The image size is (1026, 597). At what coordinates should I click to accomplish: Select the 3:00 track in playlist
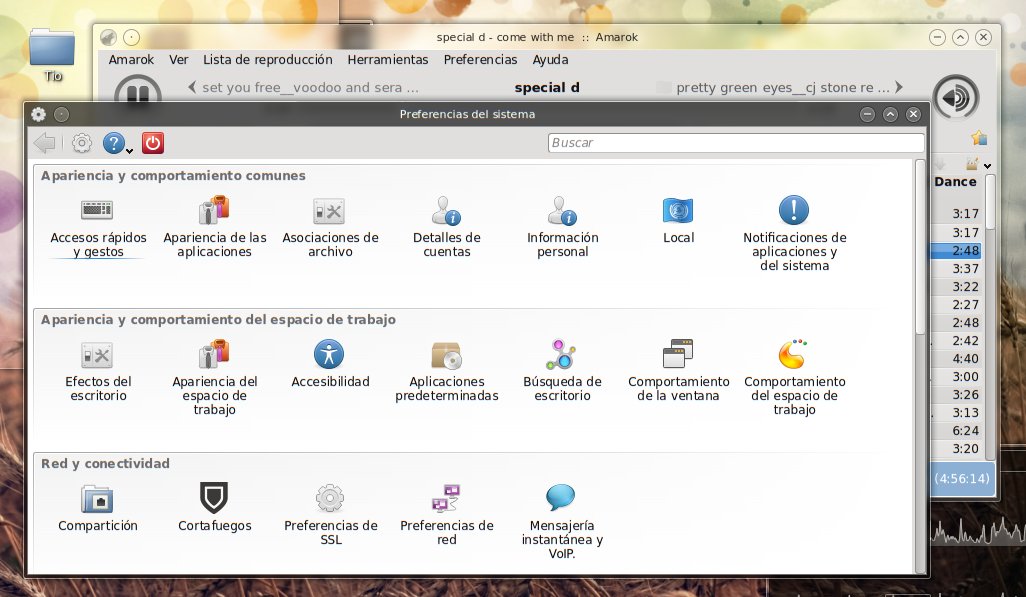pos(956,376)
